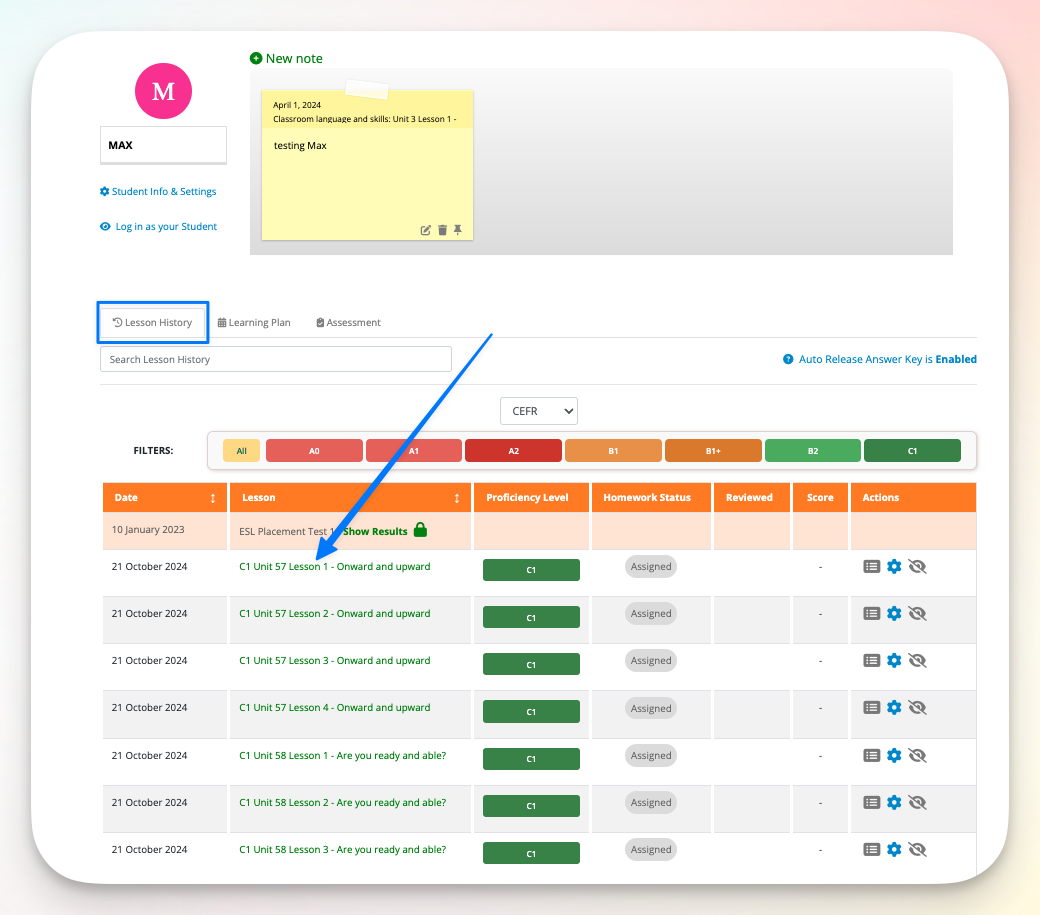This screenshot has width=1040, height=915.
Task: Open C1 Unit 58 Lesson 1 - Are you ready and able?
Action: pos(341,755)
